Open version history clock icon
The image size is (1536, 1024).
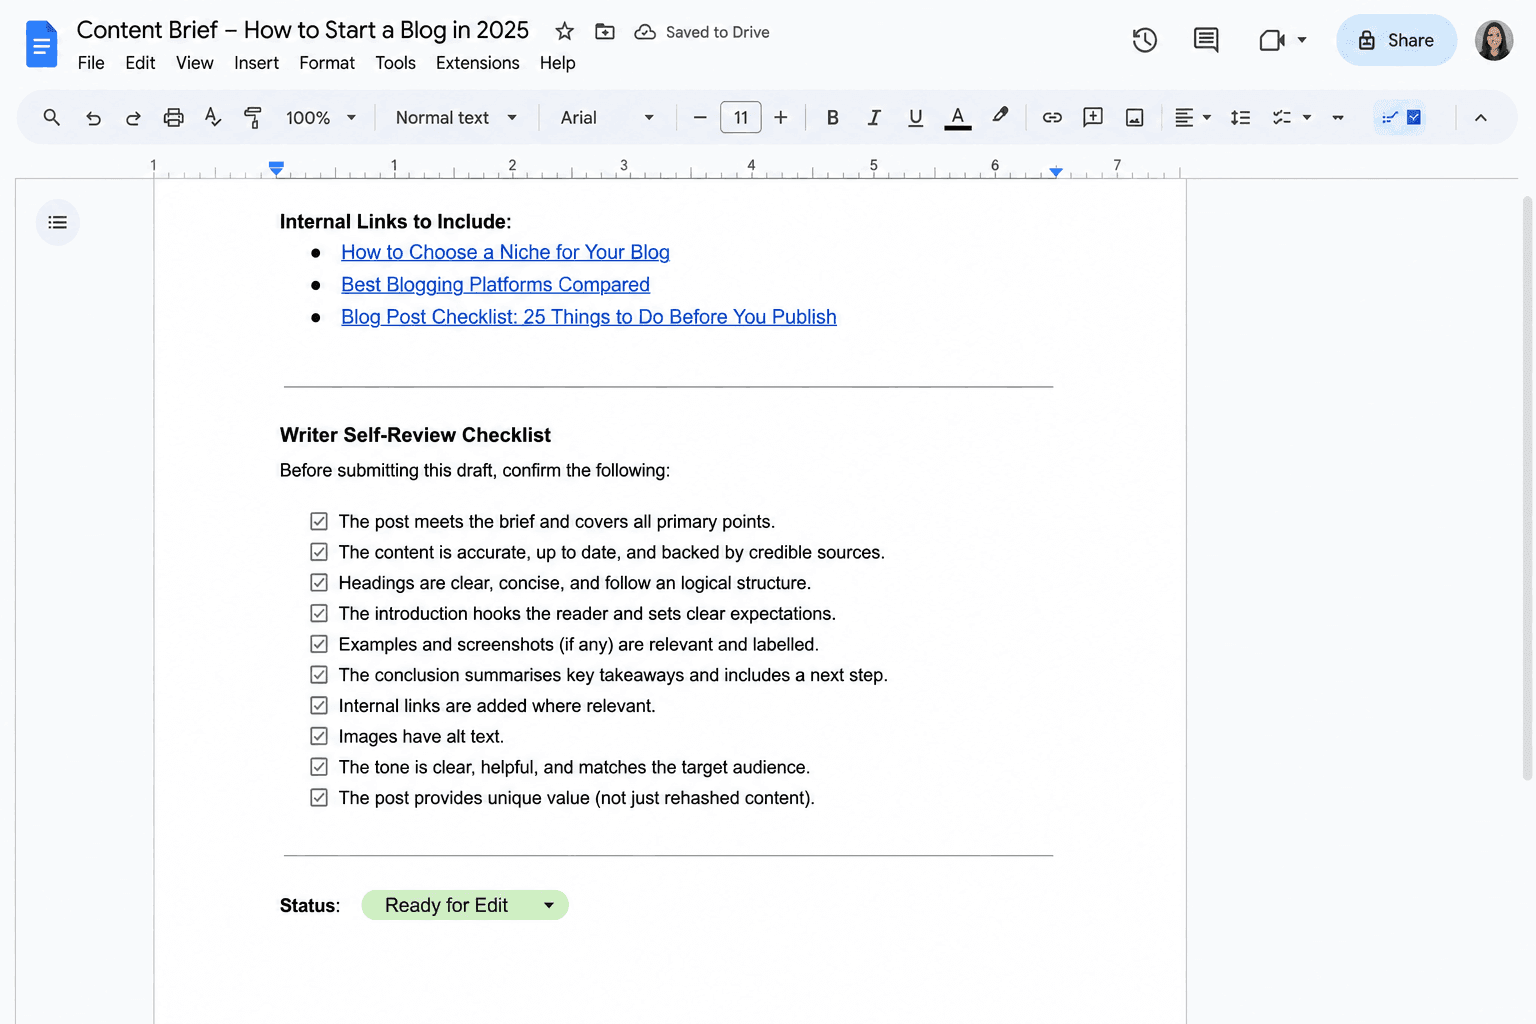(x=1145, y=40)
